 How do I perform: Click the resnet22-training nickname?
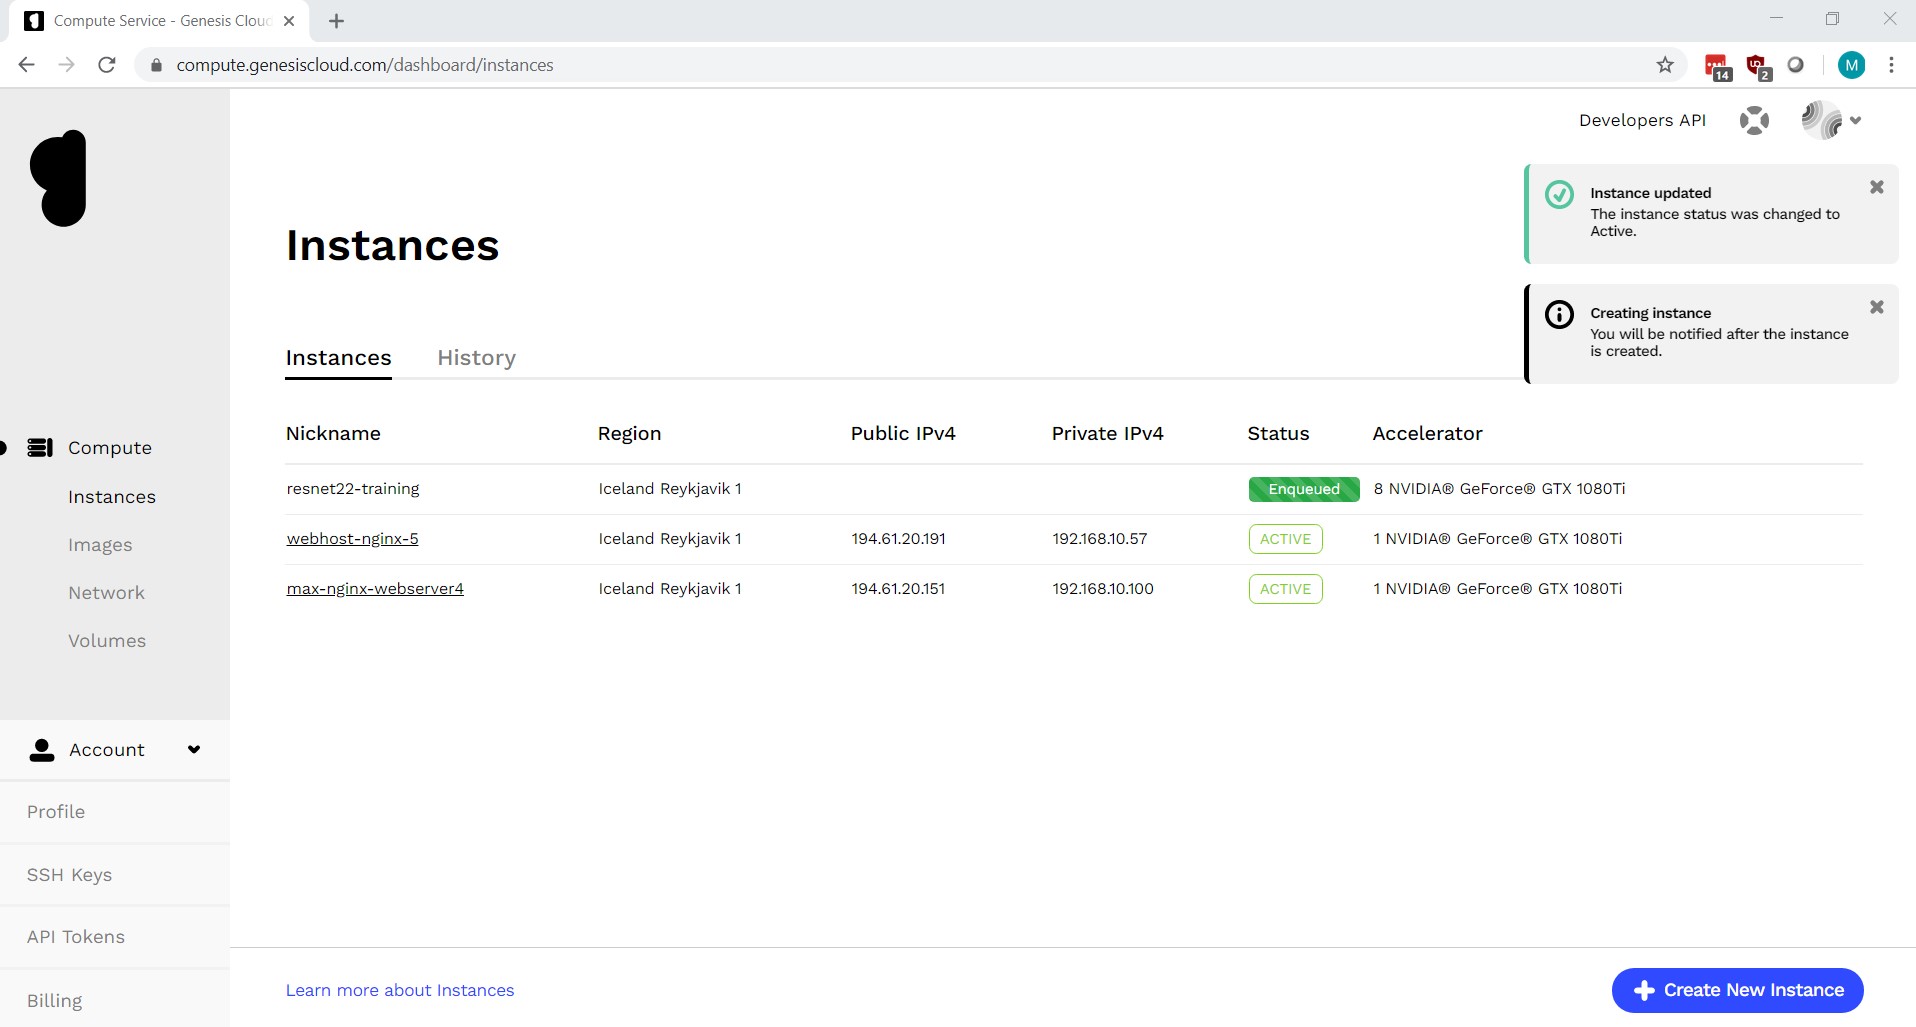[353, 488]
